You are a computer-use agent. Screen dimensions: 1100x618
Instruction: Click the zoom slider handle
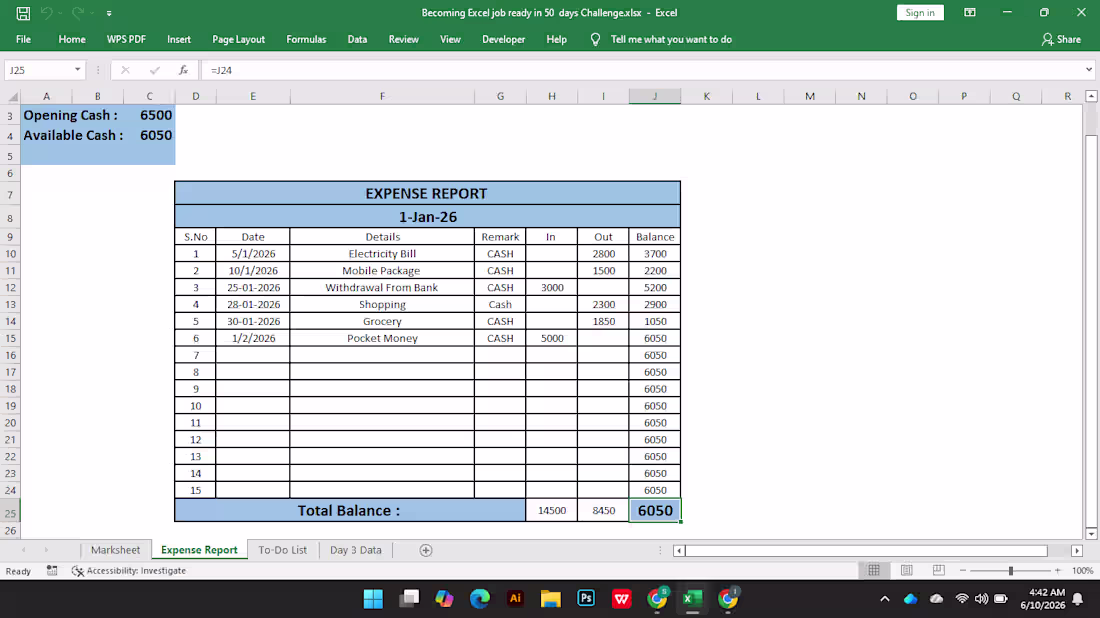click(1011, 570)
